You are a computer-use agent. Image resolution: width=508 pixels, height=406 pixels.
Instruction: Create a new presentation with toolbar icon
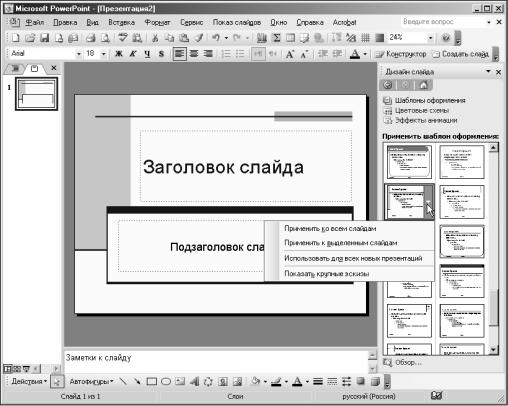(15, 38)
